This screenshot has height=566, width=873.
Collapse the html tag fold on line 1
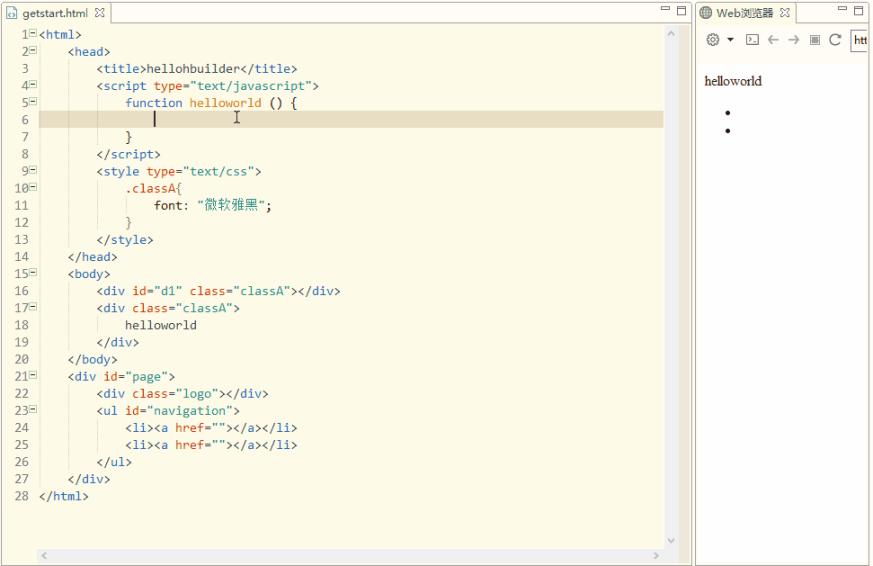coord(33,33)
